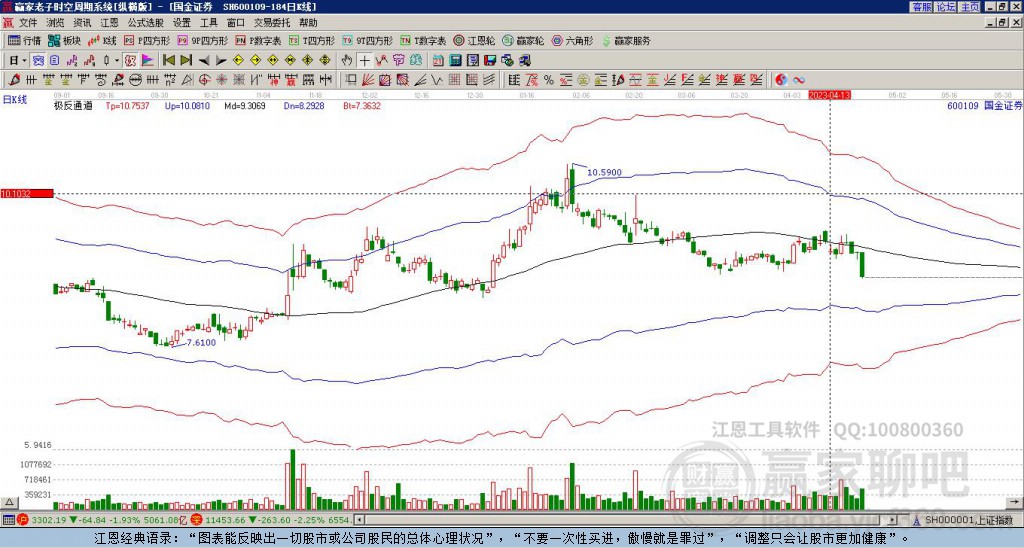The image size is (1024, 548).
Task: Click the black right arrow icon
Action: pyautogui.click(x=221, y=60)
